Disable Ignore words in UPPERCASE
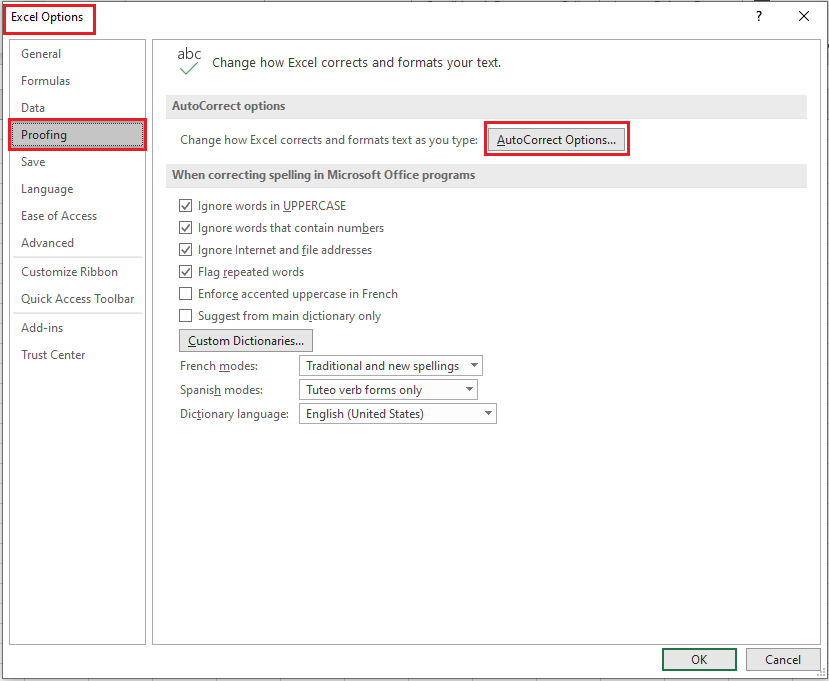 pos(186,205)
